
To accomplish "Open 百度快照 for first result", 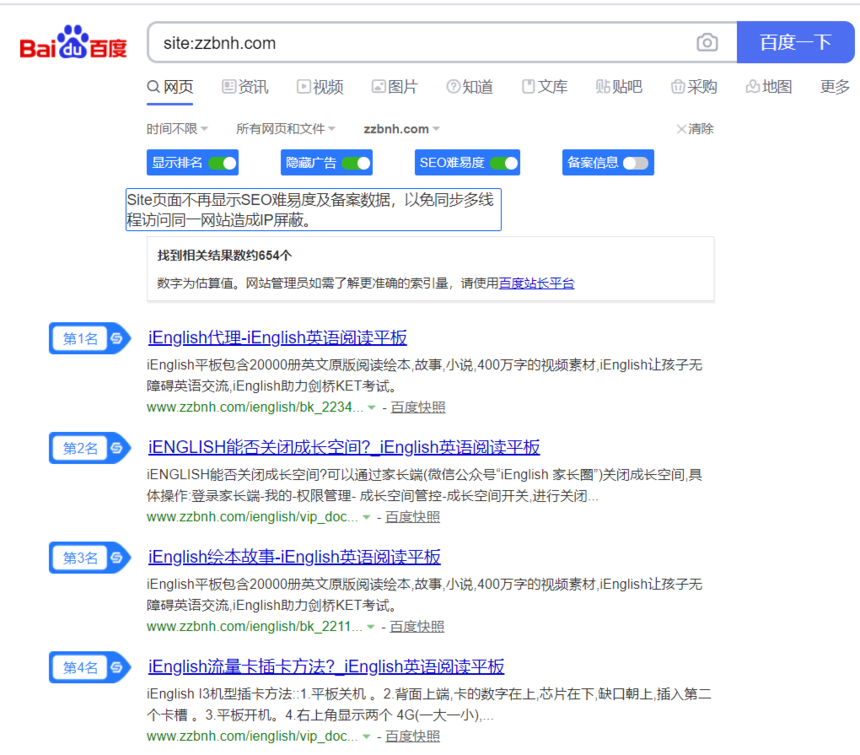I will (x=418, y=407).
